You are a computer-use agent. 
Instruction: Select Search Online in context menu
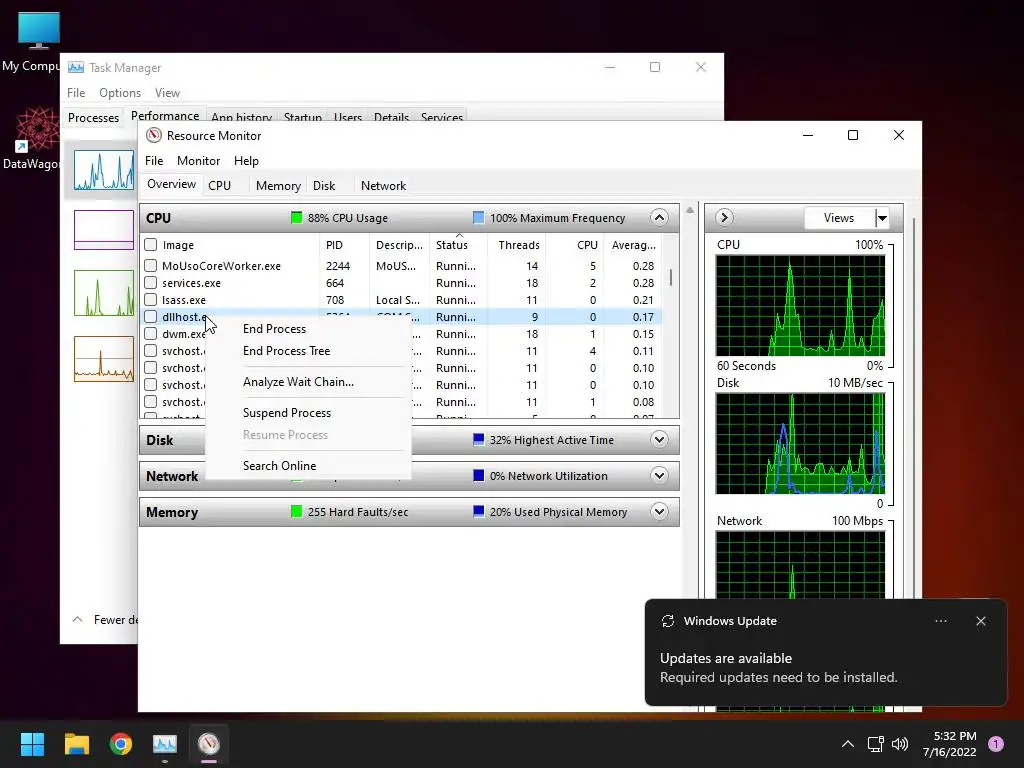point(280,466)
